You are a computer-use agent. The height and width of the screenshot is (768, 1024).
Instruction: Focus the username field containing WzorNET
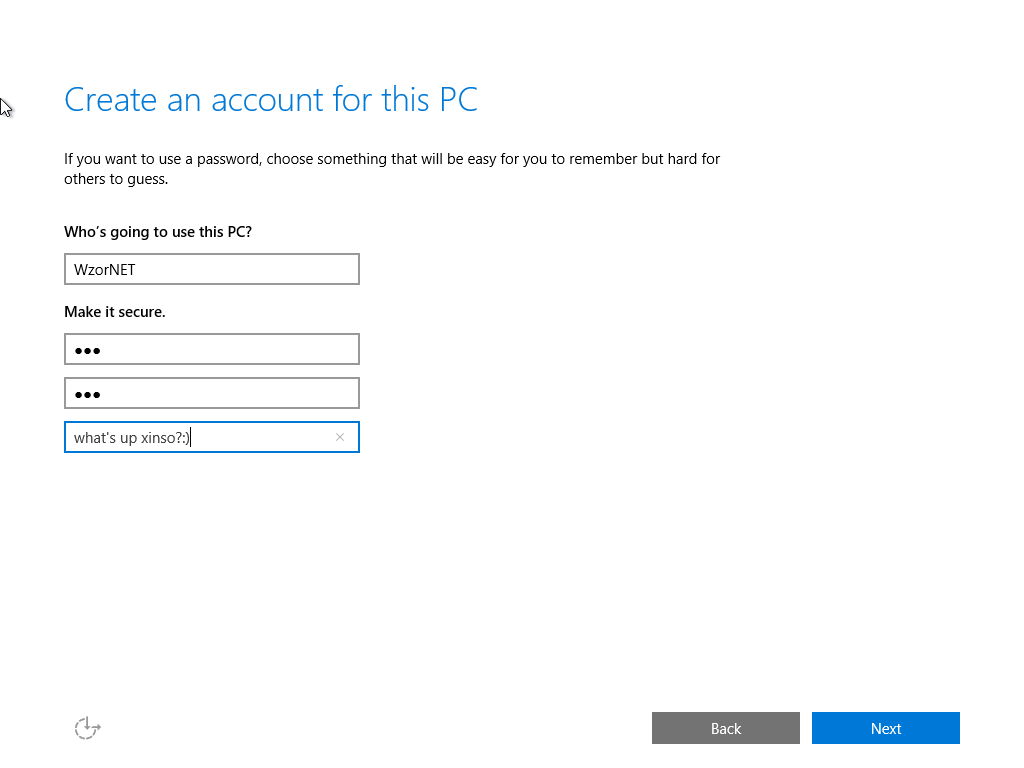(x=212, y=269)
